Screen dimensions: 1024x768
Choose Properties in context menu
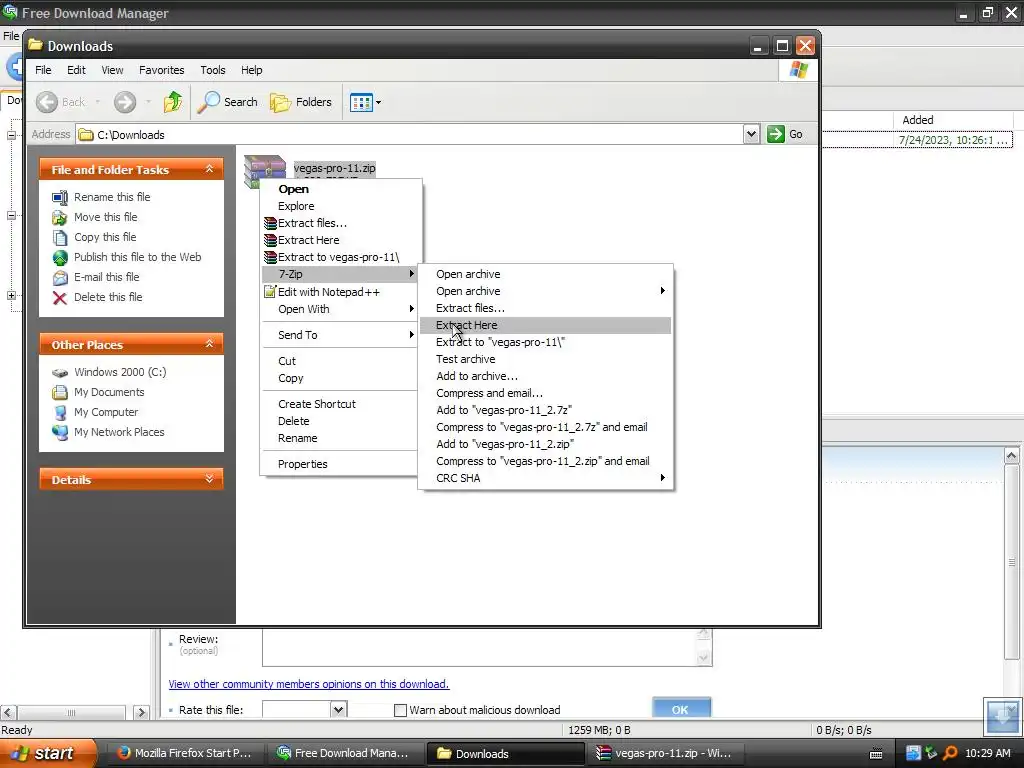[x=340, y=464]
